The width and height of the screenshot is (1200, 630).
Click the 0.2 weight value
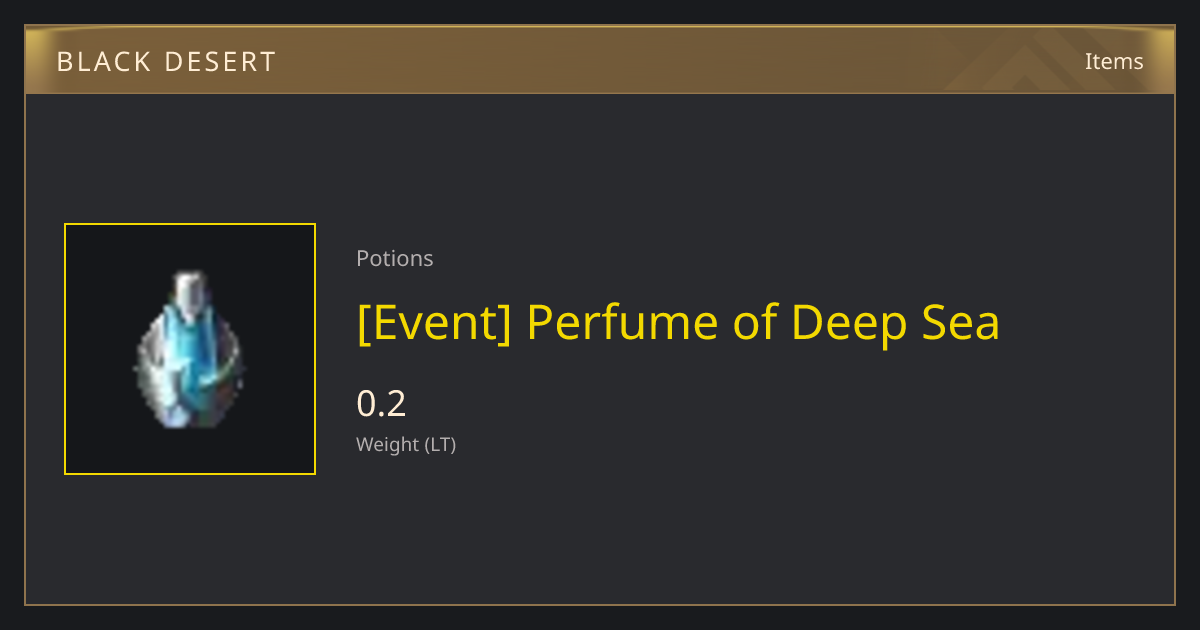(381, 404)
